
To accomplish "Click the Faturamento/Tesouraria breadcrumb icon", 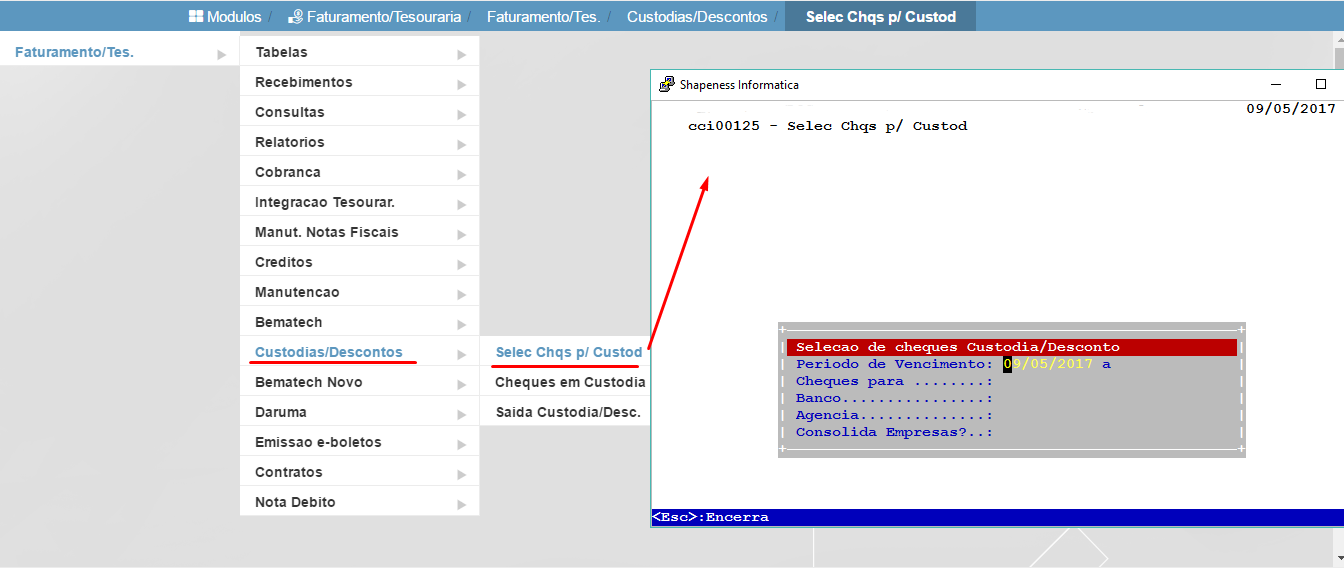I will point(295,17).
